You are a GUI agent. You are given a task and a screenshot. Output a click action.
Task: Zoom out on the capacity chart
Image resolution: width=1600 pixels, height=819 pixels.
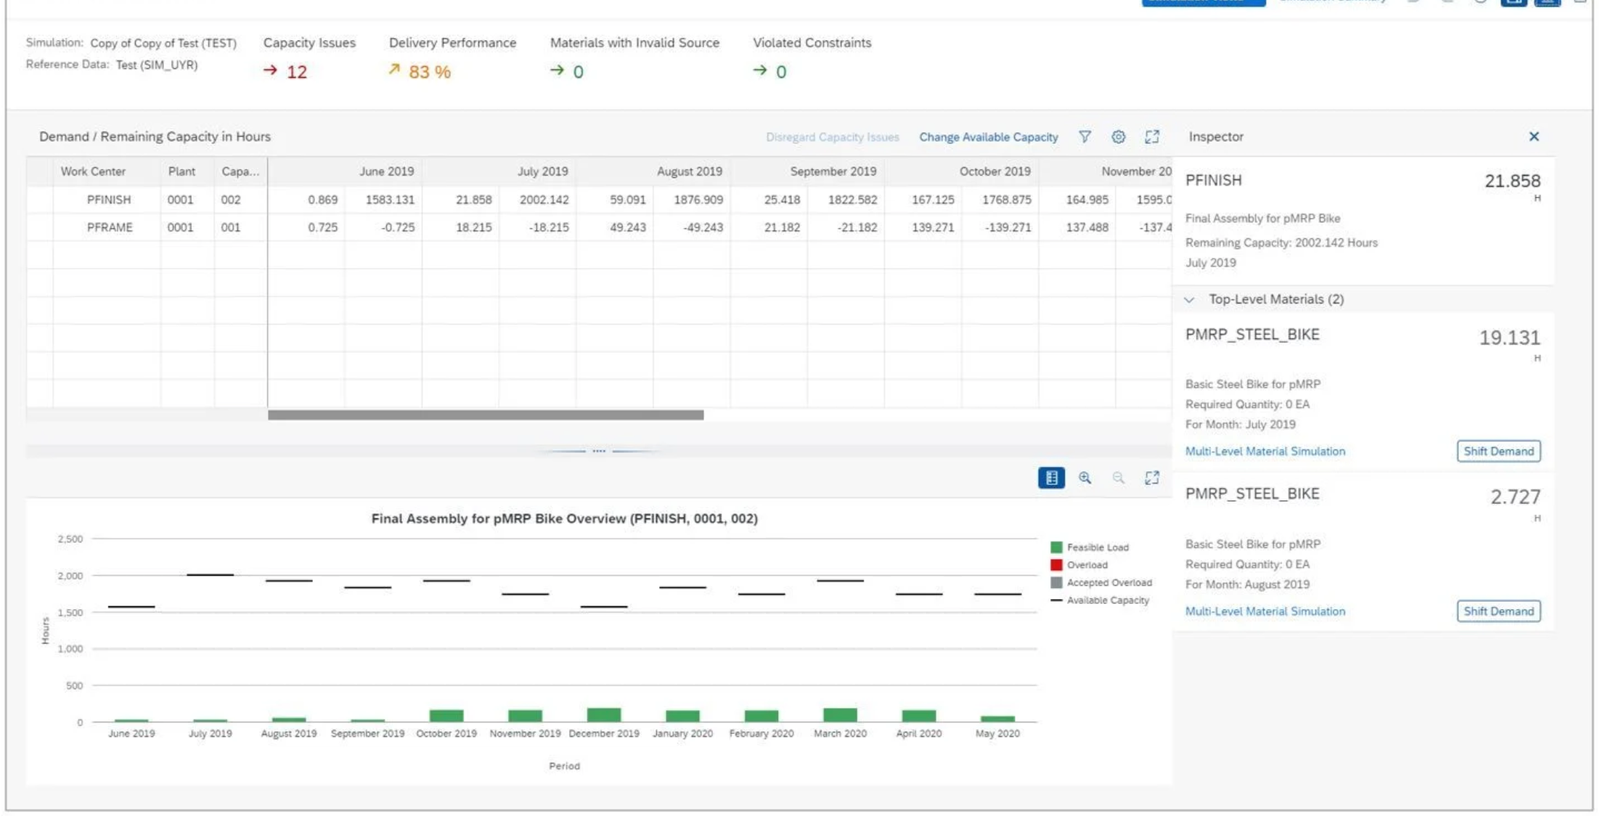click(1118, 478)
